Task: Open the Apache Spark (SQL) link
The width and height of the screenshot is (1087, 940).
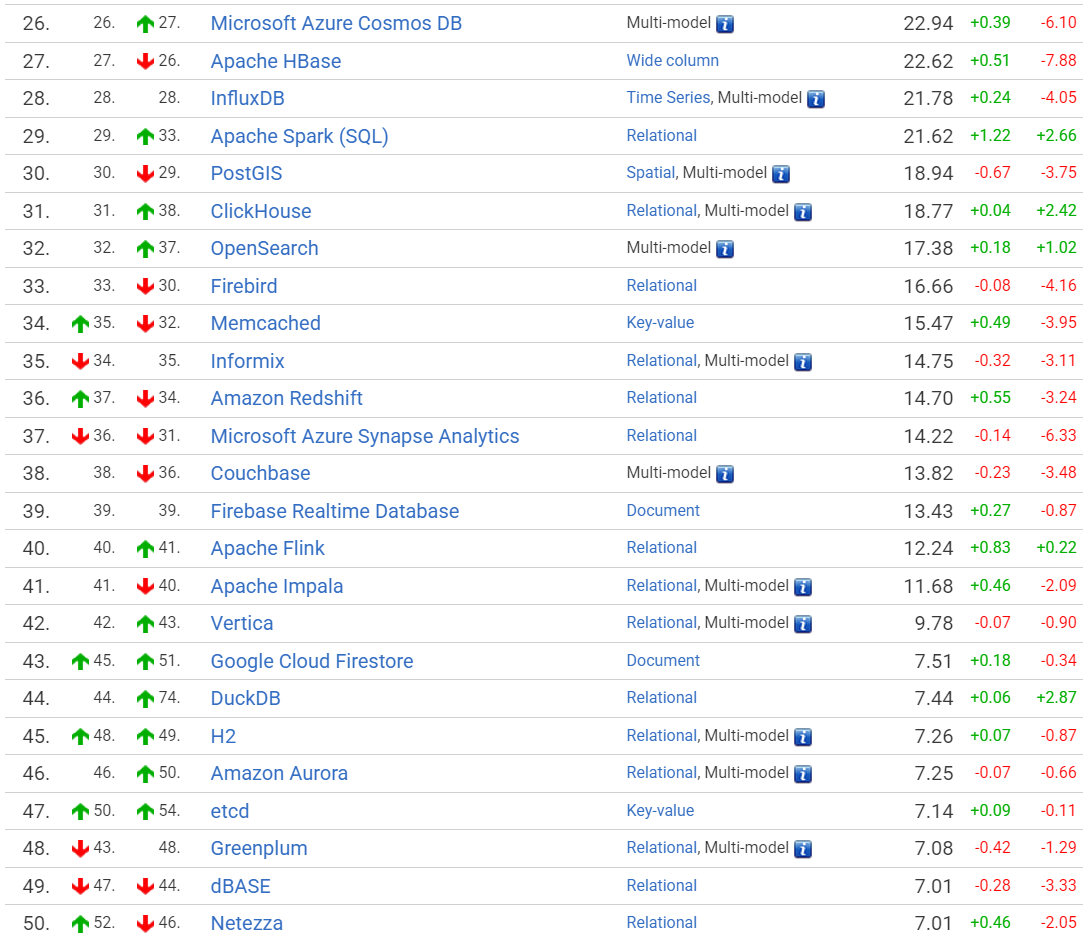Action: (x=299, y=137)
